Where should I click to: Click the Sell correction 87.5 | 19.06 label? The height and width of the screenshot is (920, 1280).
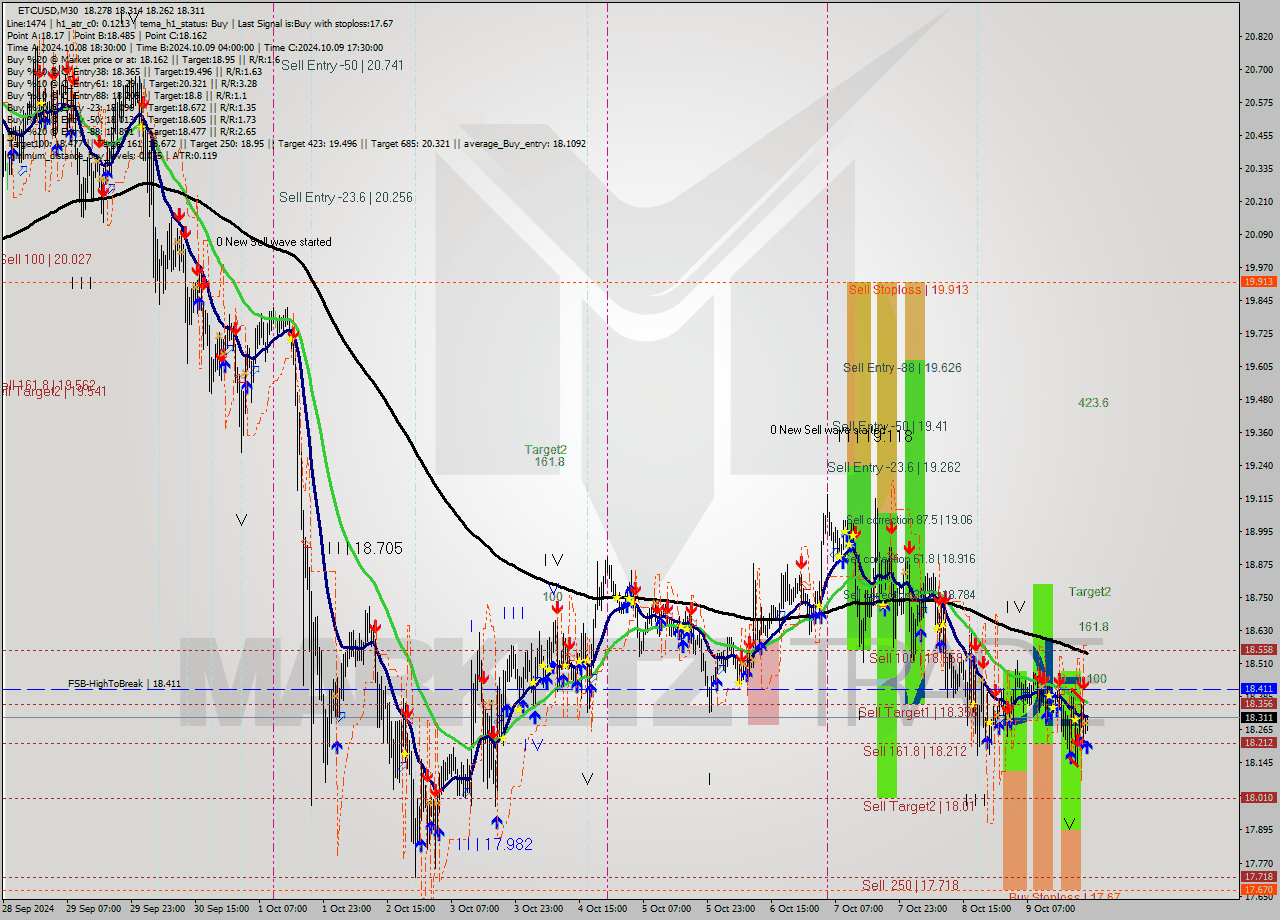coord(909,520)
